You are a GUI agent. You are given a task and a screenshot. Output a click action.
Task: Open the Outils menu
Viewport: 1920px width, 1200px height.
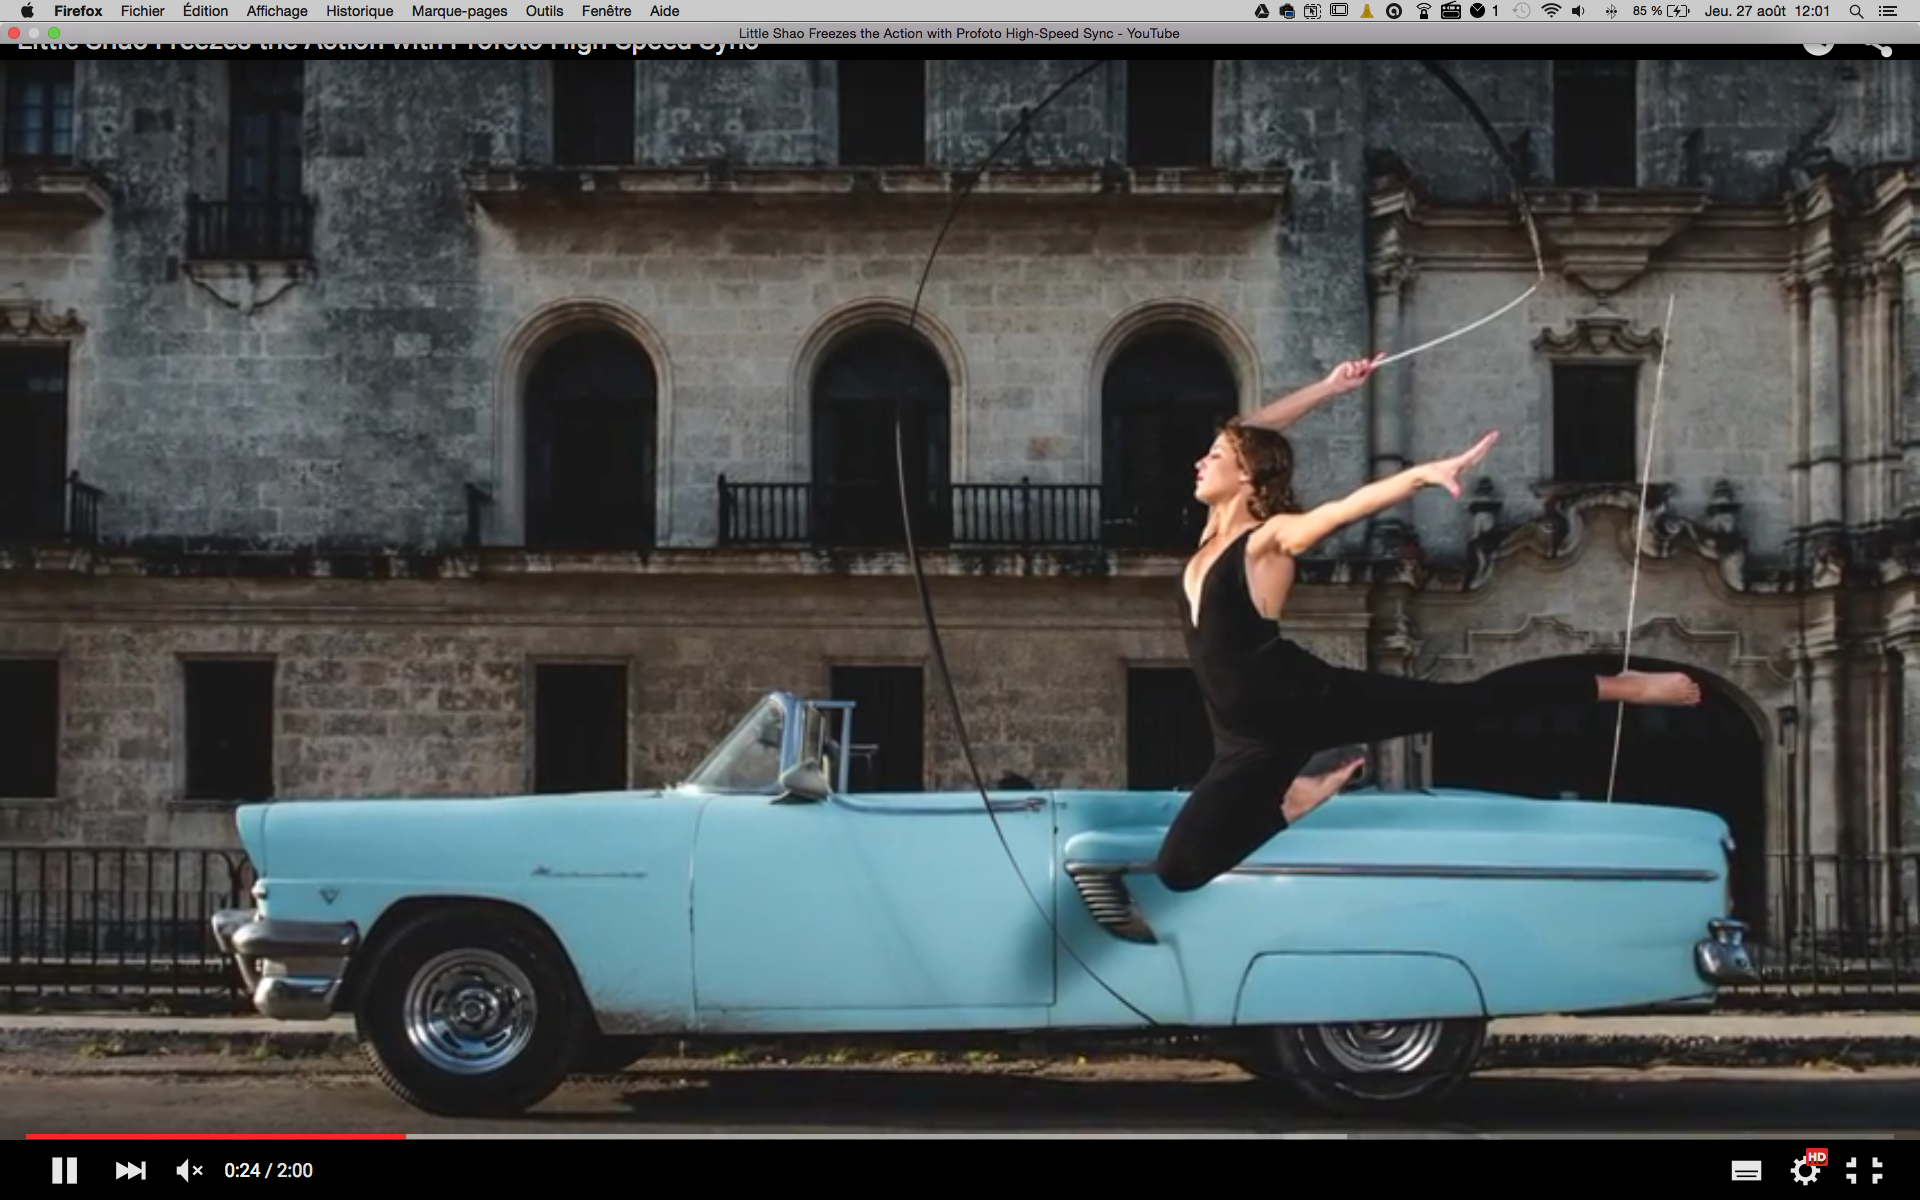tap(544, 11)
